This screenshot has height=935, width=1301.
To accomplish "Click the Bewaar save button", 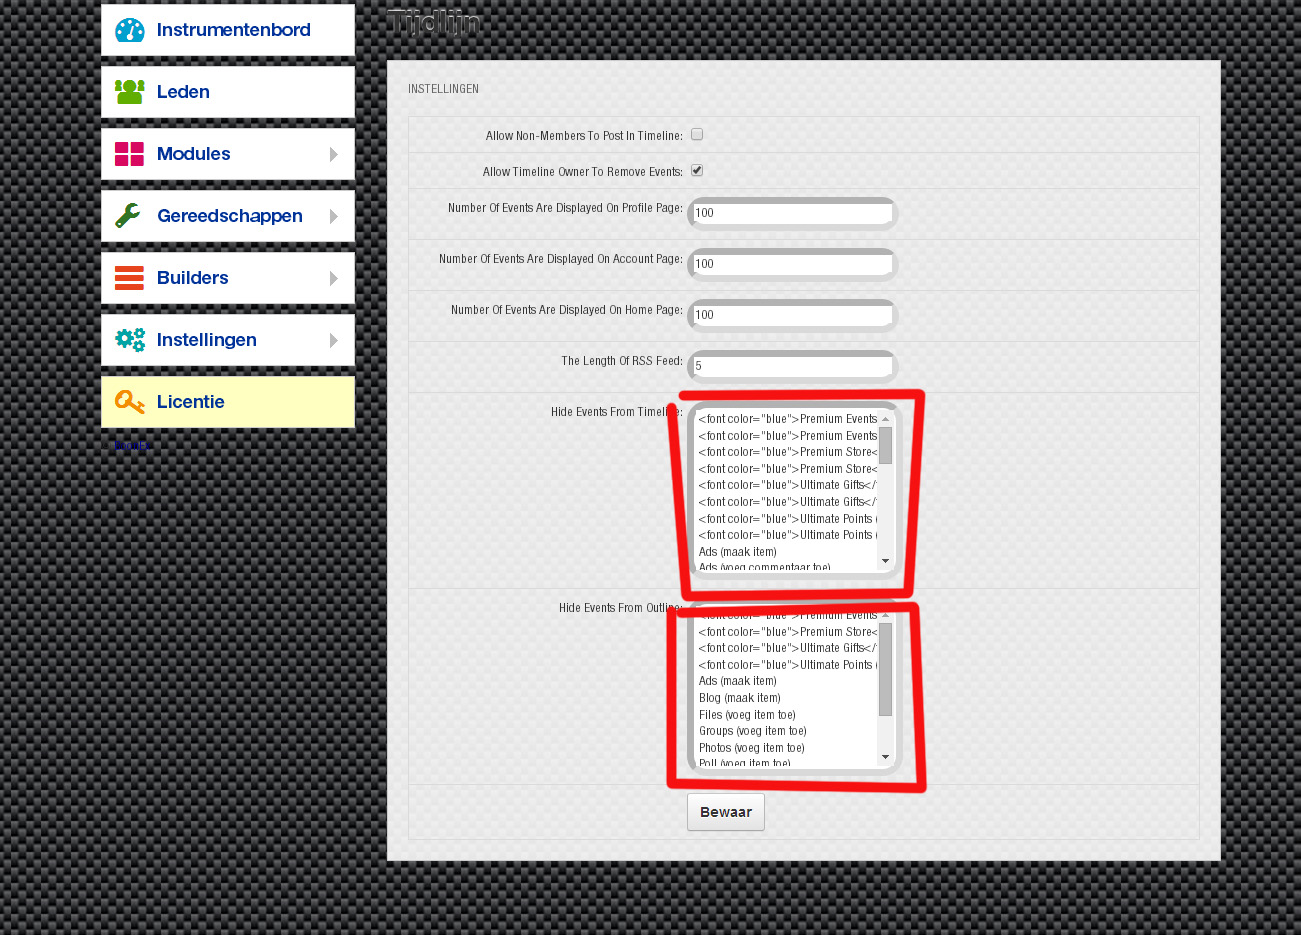I will [x=726, y=812].
